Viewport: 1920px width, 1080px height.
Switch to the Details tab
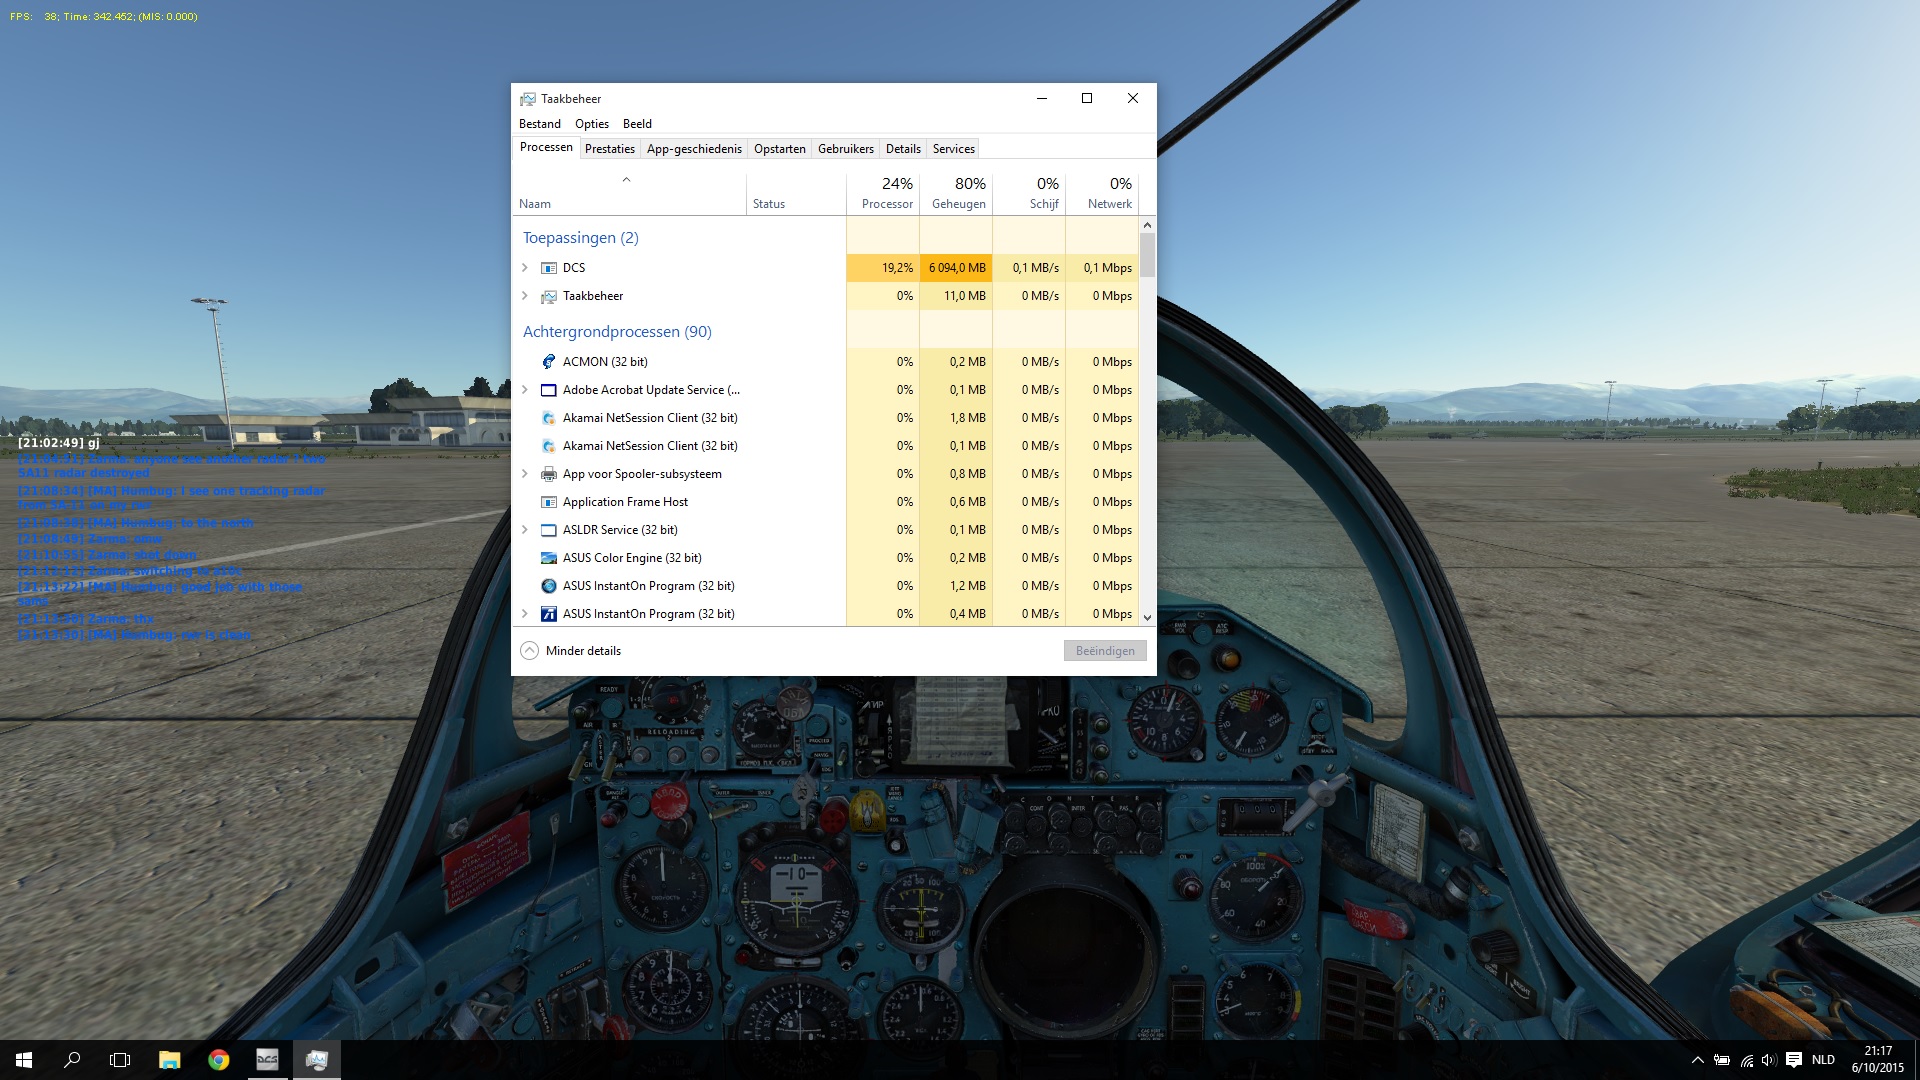[x=903, y=149]
